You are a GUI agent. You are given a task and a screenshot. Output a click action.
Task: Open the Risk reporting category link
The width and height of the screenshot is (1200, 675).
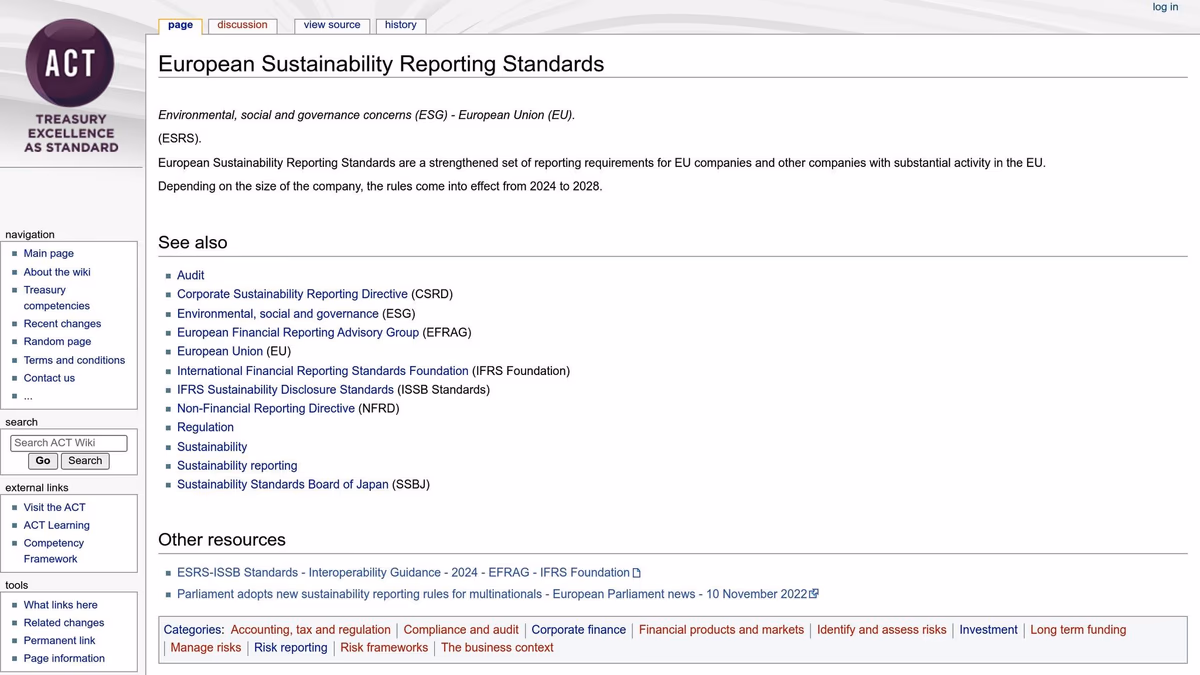tap(290, 647)
